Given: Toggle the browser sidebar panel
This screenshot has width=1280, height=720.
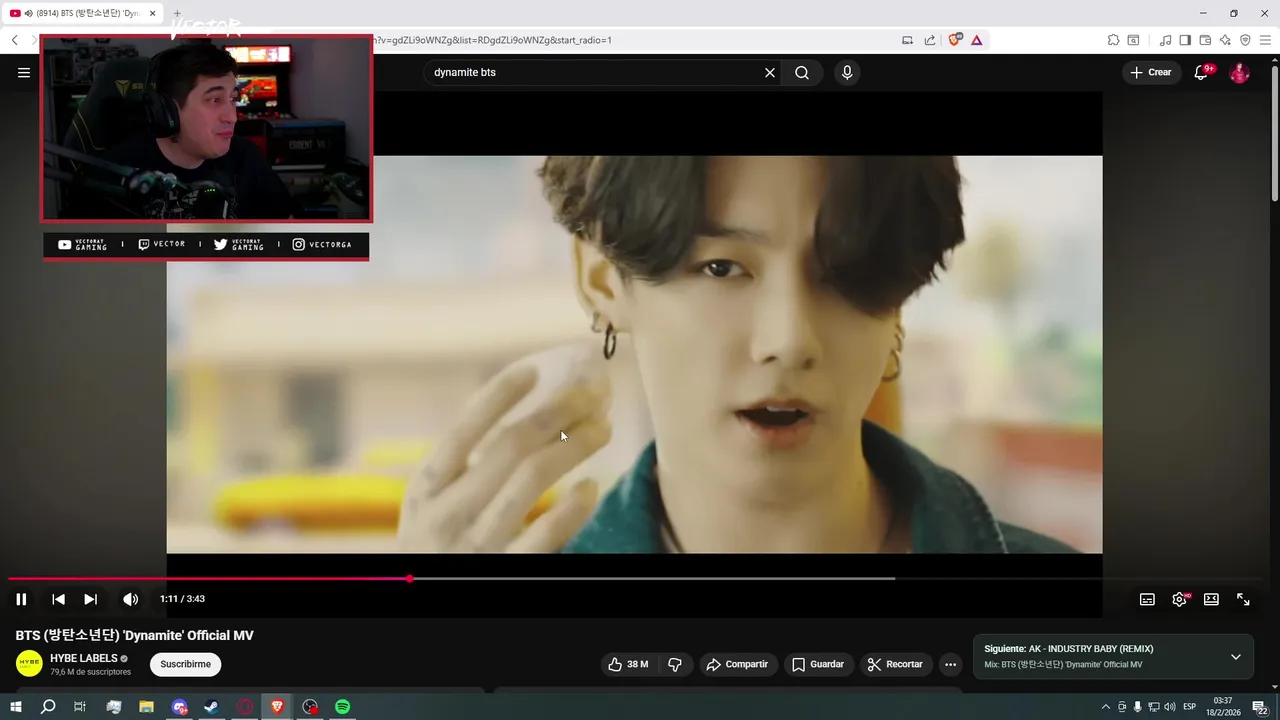Looking at the screenshot, I should (1185, 40).
